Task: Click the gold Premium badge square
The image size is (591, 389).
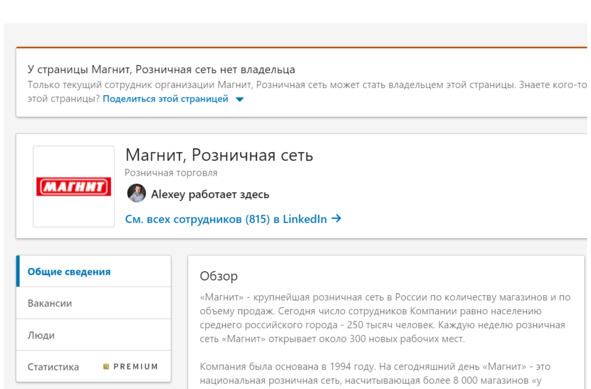Action: [106, 366]
